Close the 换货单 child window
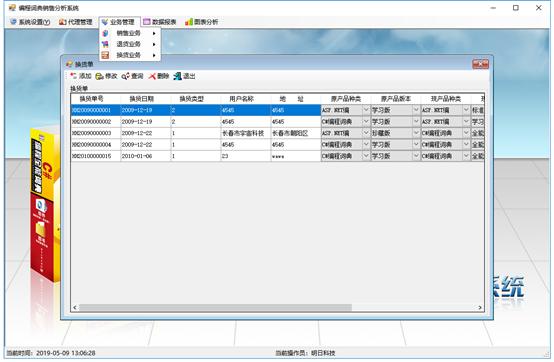 (x=480, y=64)
